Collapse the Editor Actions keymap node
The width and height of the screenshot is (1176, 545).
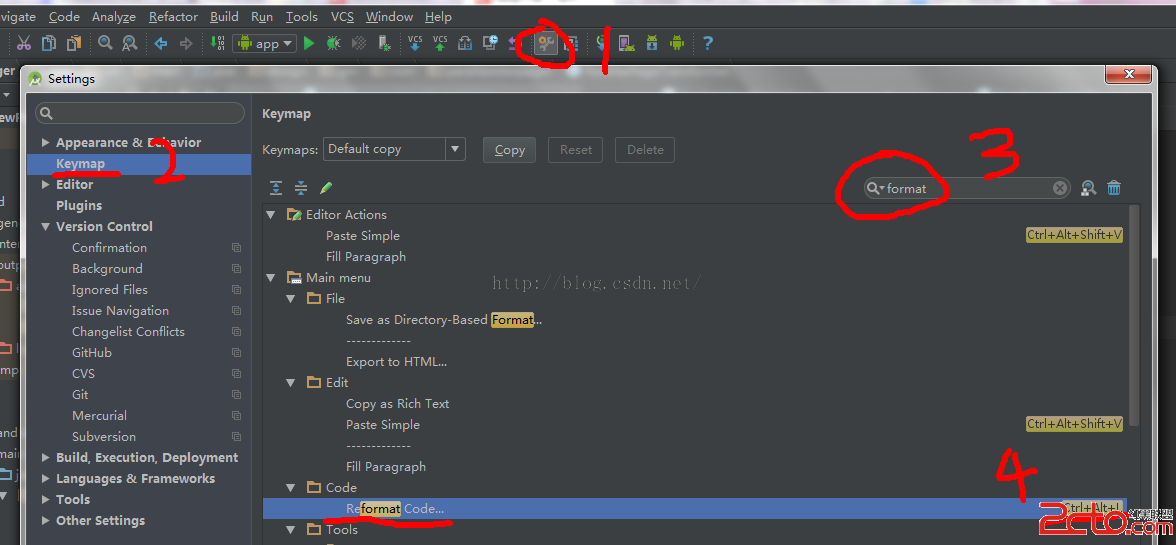click(271, 214)
